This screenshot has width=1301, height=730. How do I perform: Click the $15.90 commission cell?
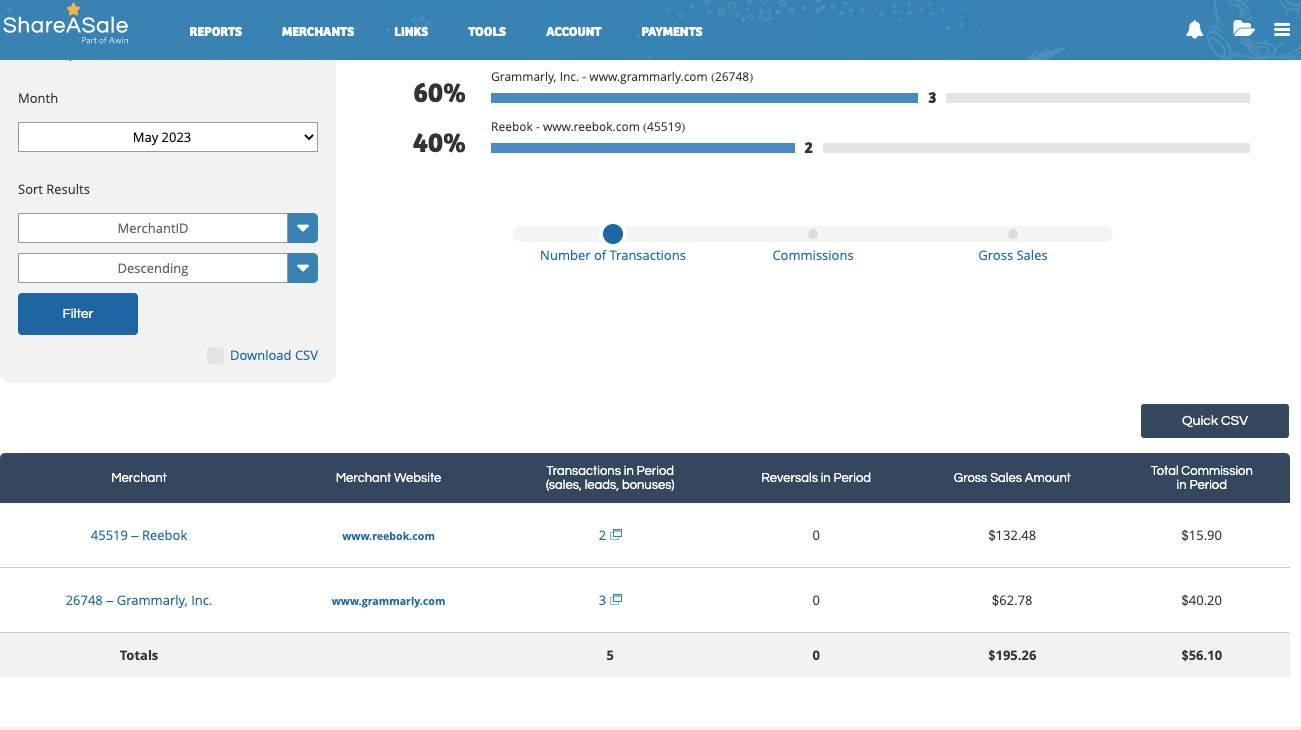point(1201,535)
